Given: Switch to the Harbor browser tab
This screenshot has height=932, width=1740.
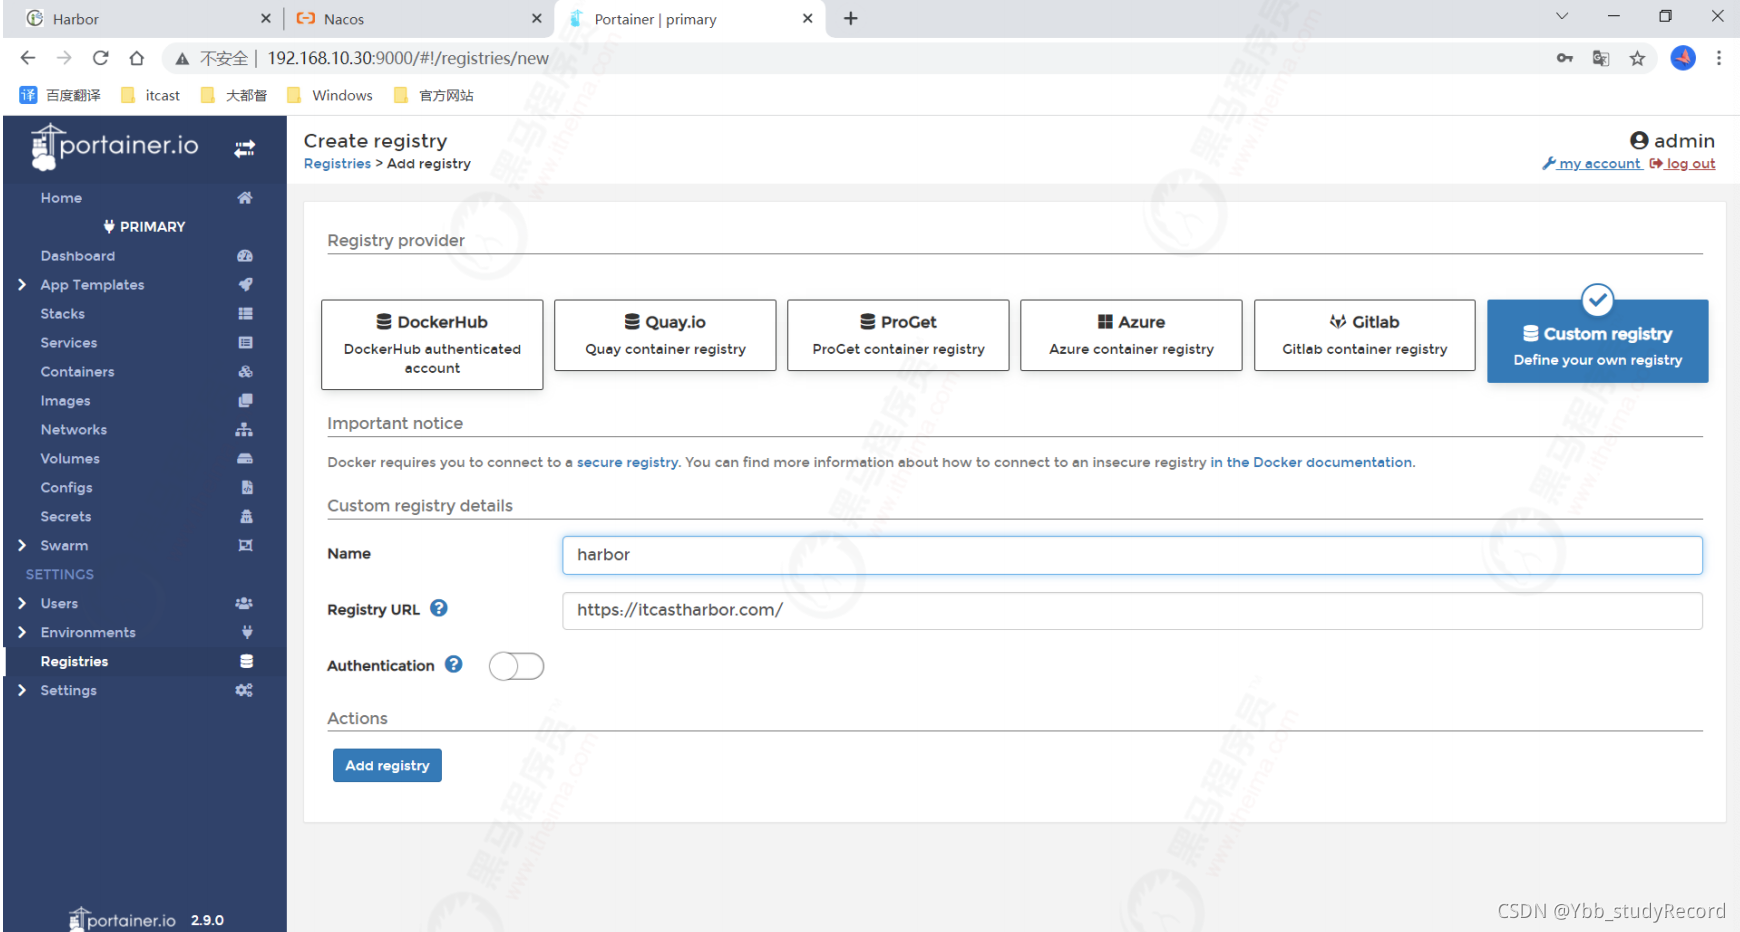Looking at the screenshot, I should click(x=145, y=19).
